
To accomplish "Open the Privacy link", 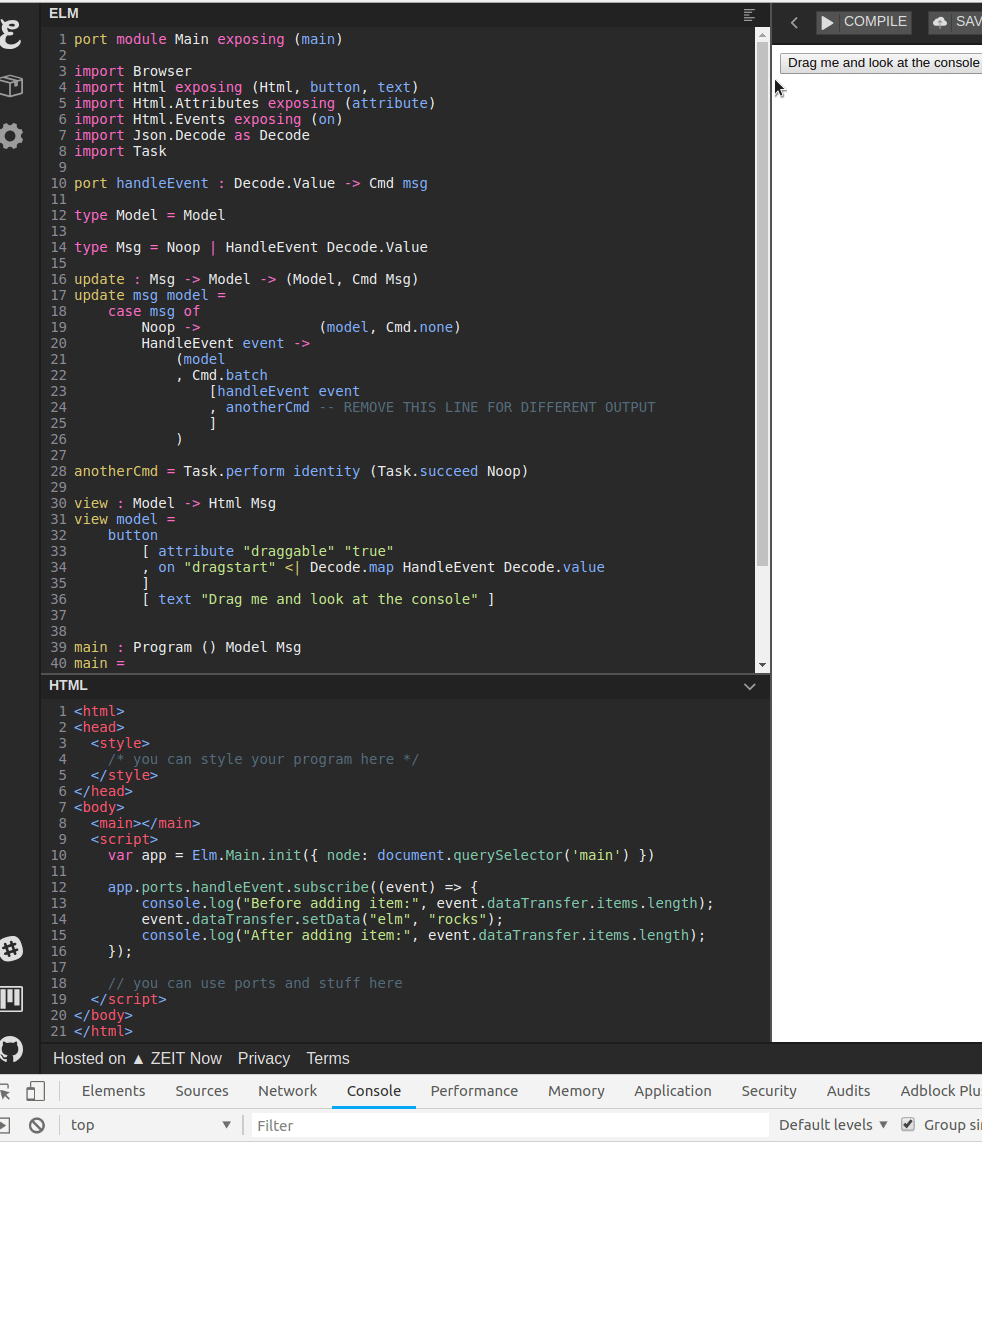I will click(x=264, y=1059).
